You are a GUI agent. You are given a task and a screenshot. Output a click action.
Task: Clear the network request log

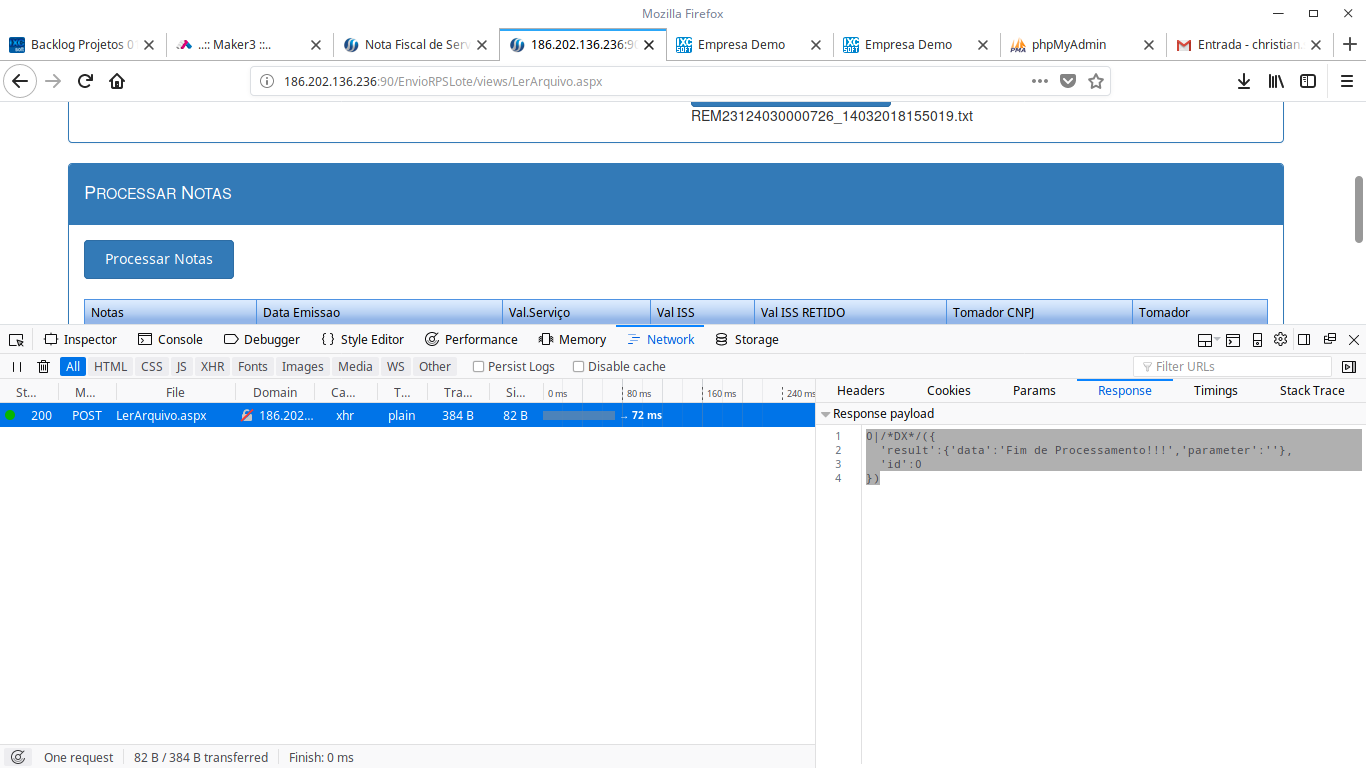(44, 366)
